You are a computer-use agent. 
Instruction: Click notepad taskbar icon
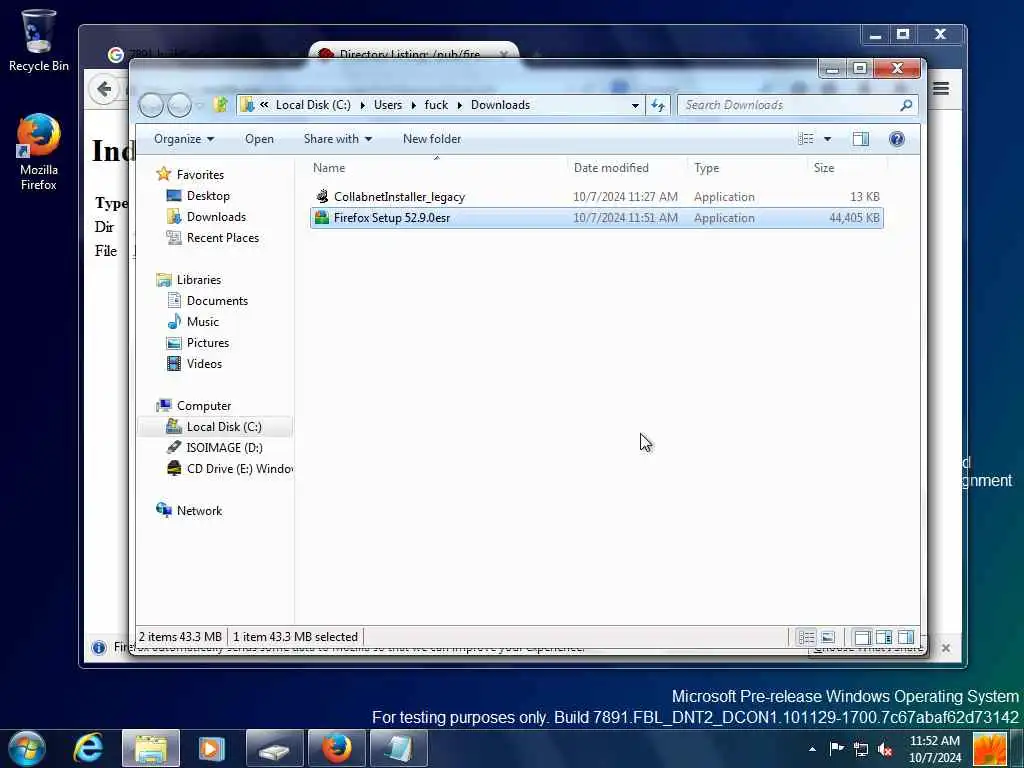click(x=398, y=748)
